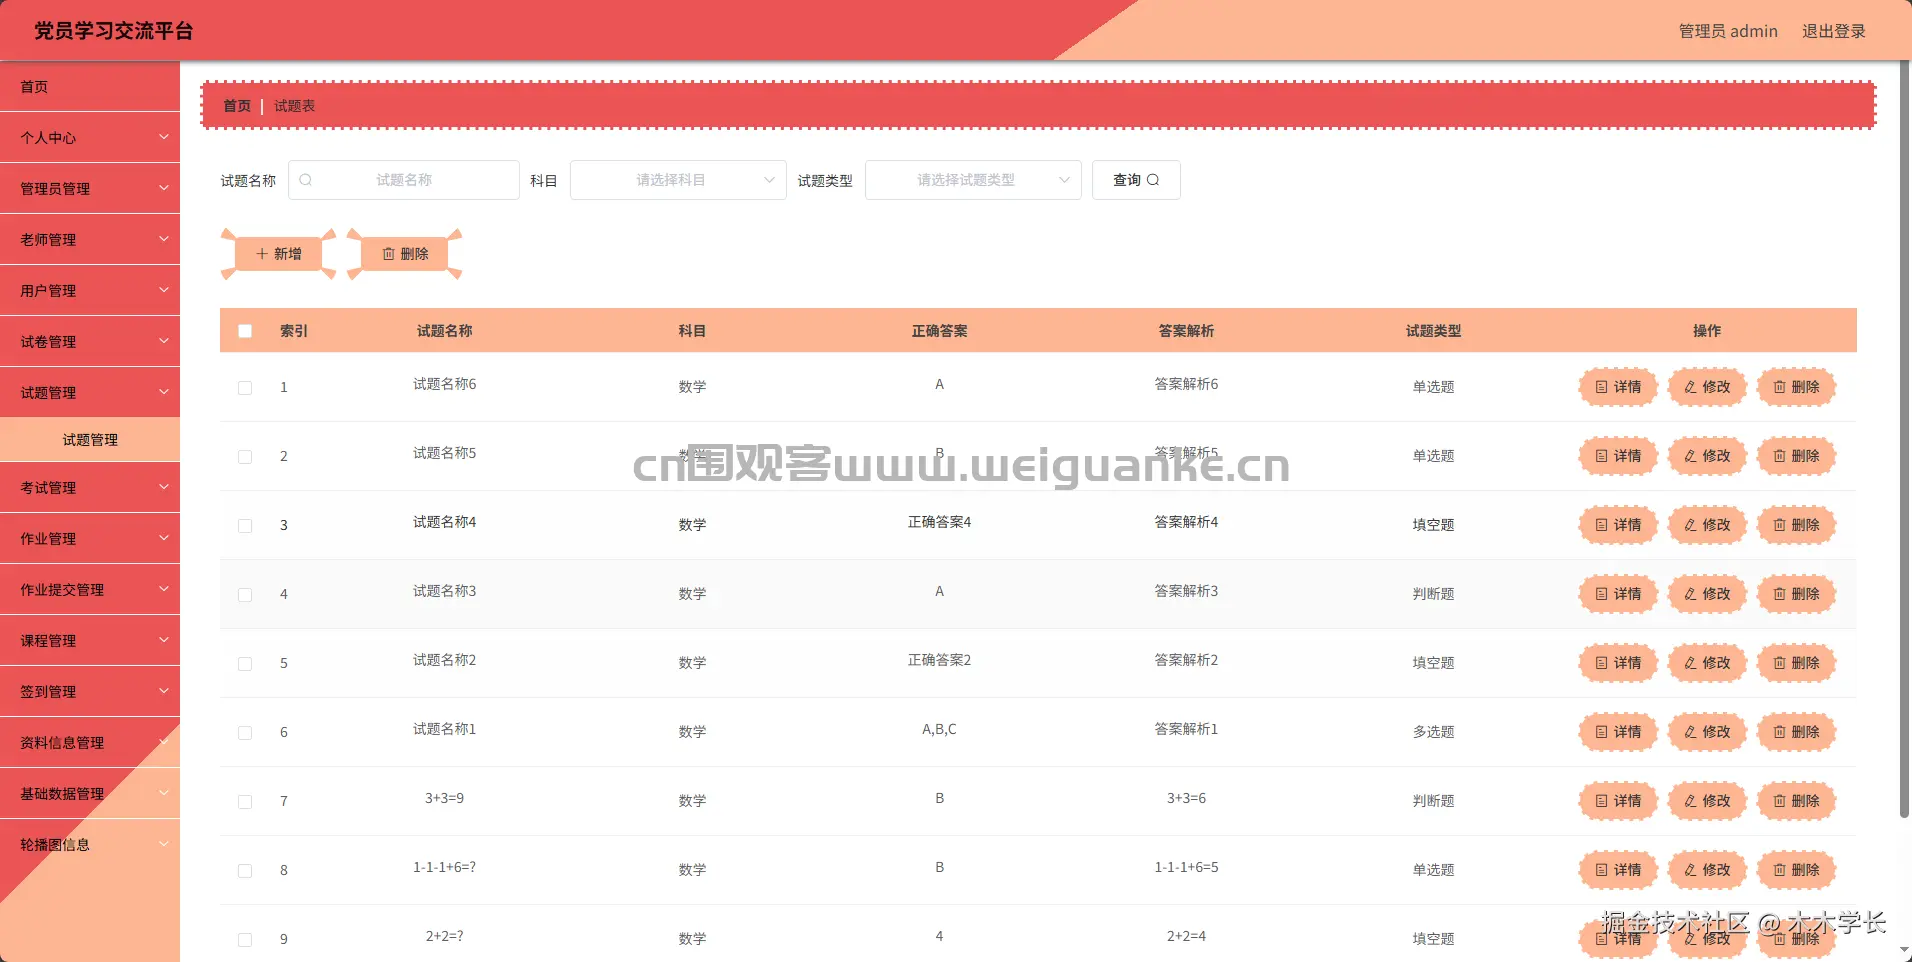Click inside the 试题名称 text input field
This screenshot has width=1912, height=962.
(x=420, y=180)
